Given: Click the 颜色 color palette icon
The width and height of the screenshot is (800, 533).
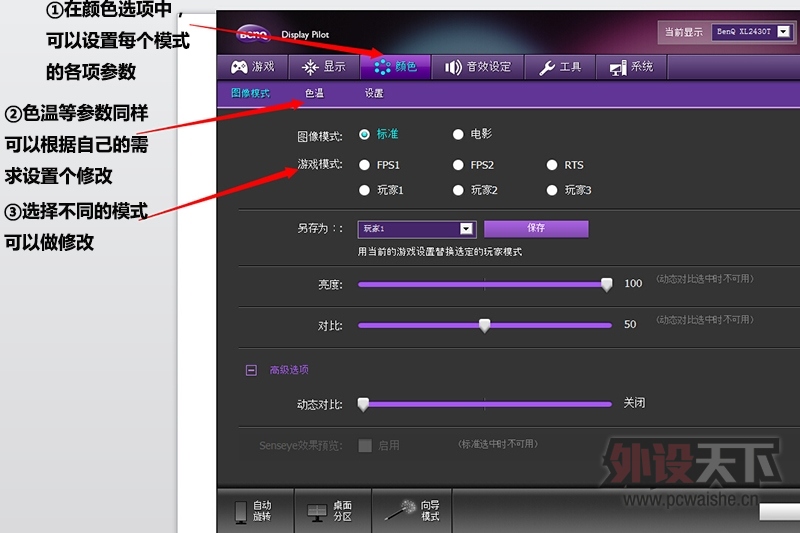Looking at the screenshot, I should 382,67.
